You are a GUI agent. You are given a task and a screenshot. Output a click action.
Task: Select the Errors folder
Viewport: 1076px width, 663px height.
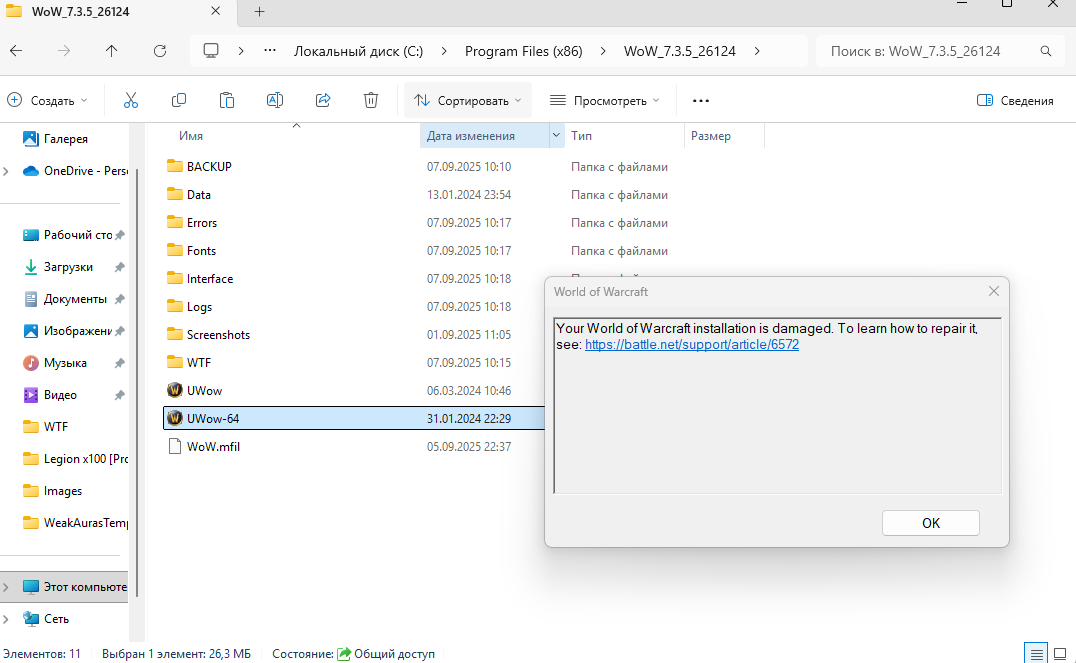click(x=202, y=222)
